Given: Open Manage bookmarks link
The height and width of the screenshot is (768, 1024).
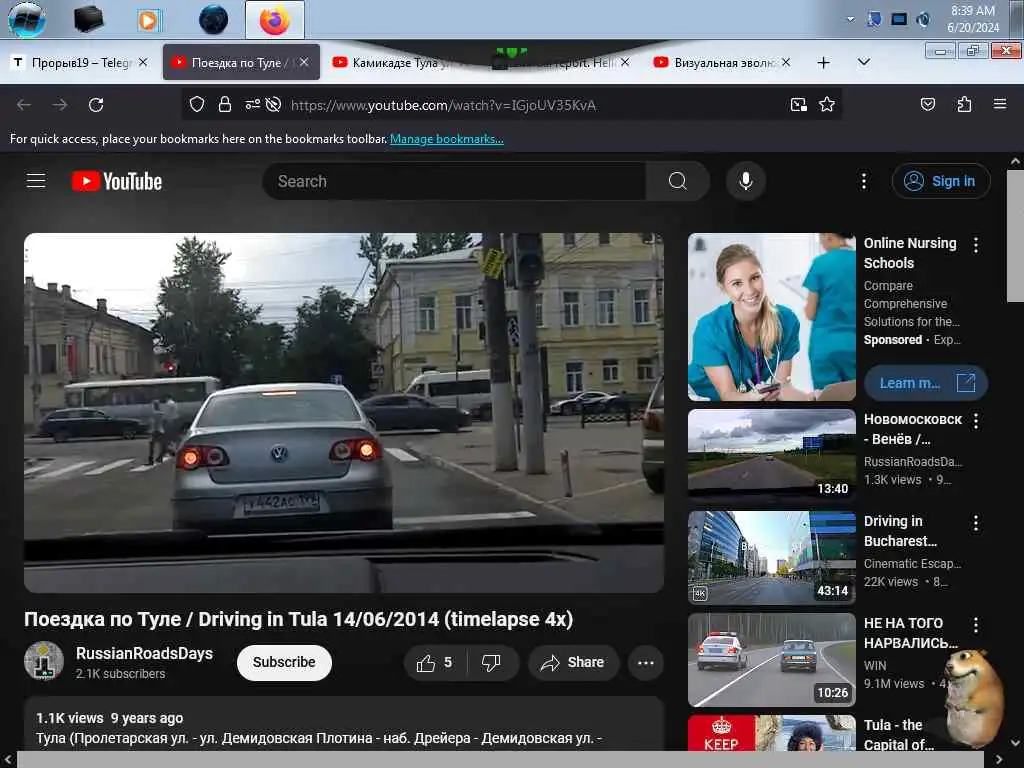Looking at the screenshot, I should pyautogui.click(x=447, y=138).
